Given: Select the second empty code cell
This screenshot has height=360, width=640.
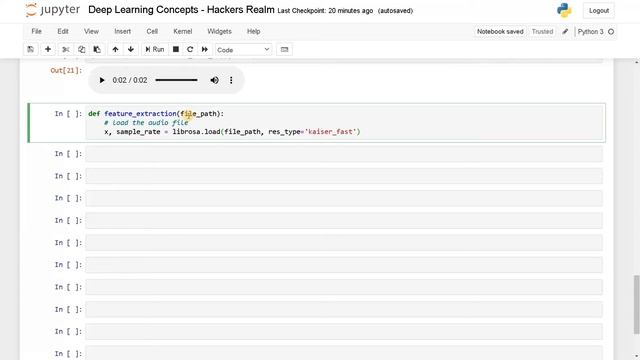Looking at the screenshot, I should pyautogui.click(x=344, y=176).
